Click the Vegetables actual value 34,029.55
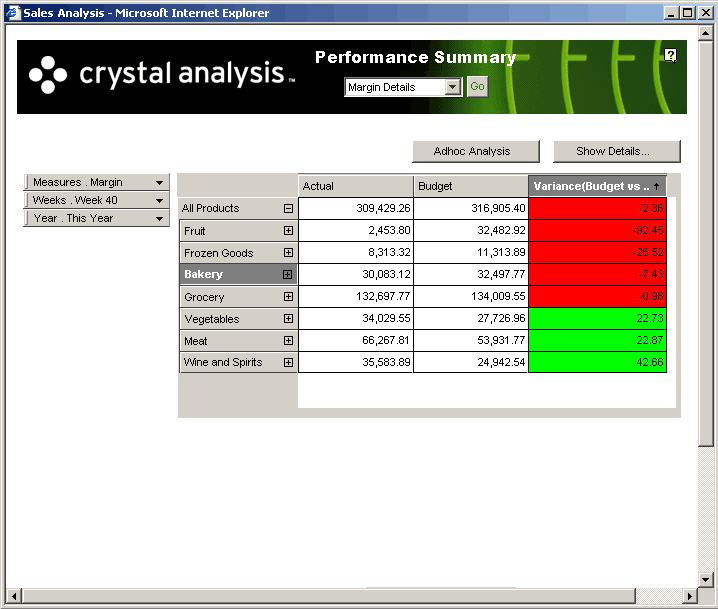718x609 pixels. click(356, 318)
